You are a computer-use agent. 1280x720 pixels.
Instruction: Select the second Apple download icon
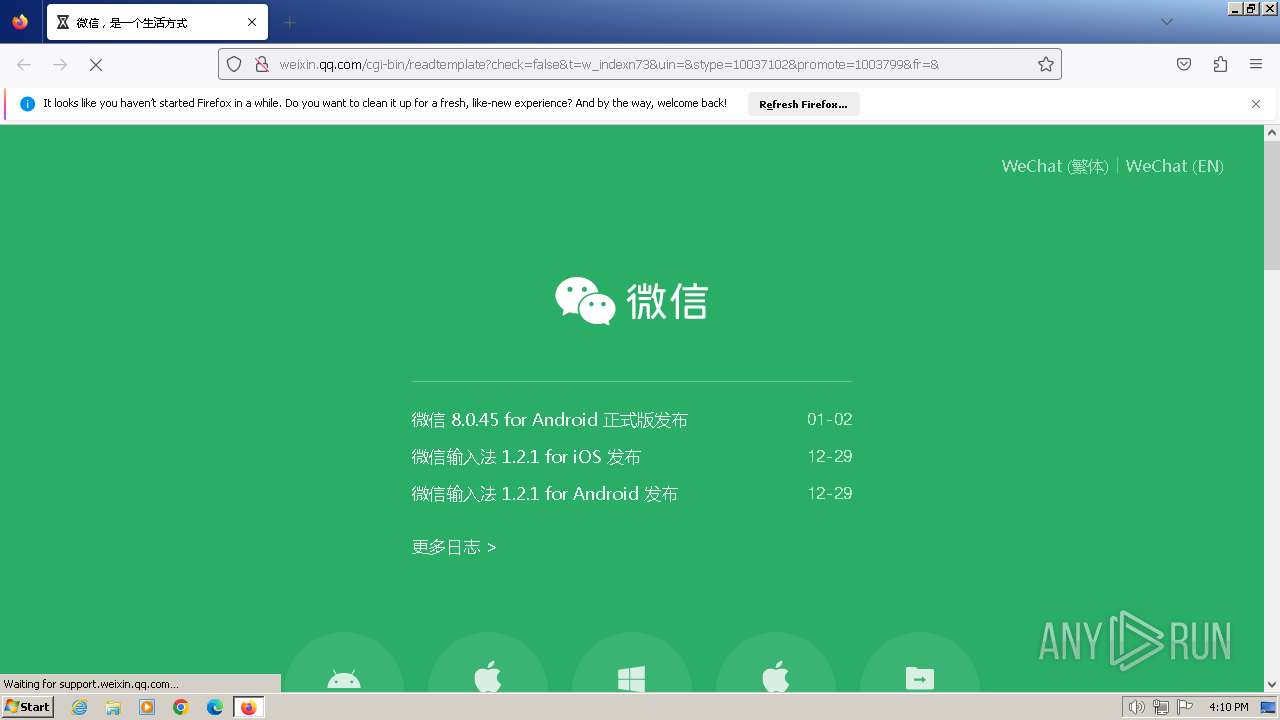776,662
